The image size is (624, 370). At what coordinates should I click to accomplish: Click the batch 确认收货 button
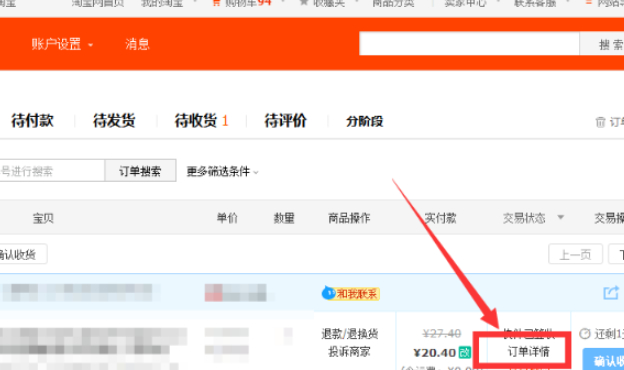[x=23, y=254]
